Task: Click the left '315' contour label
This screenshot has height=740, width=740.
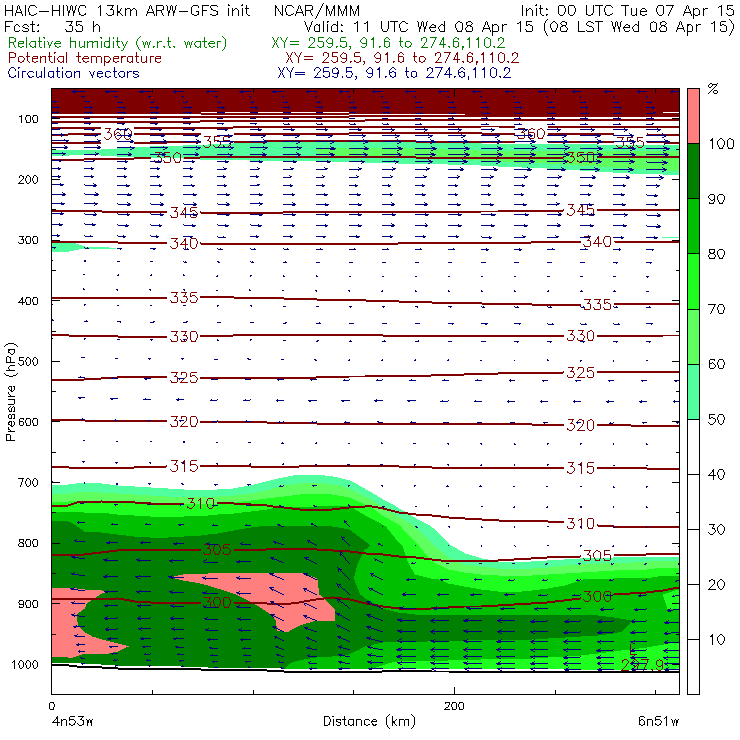Action: (x=184, y=466)
